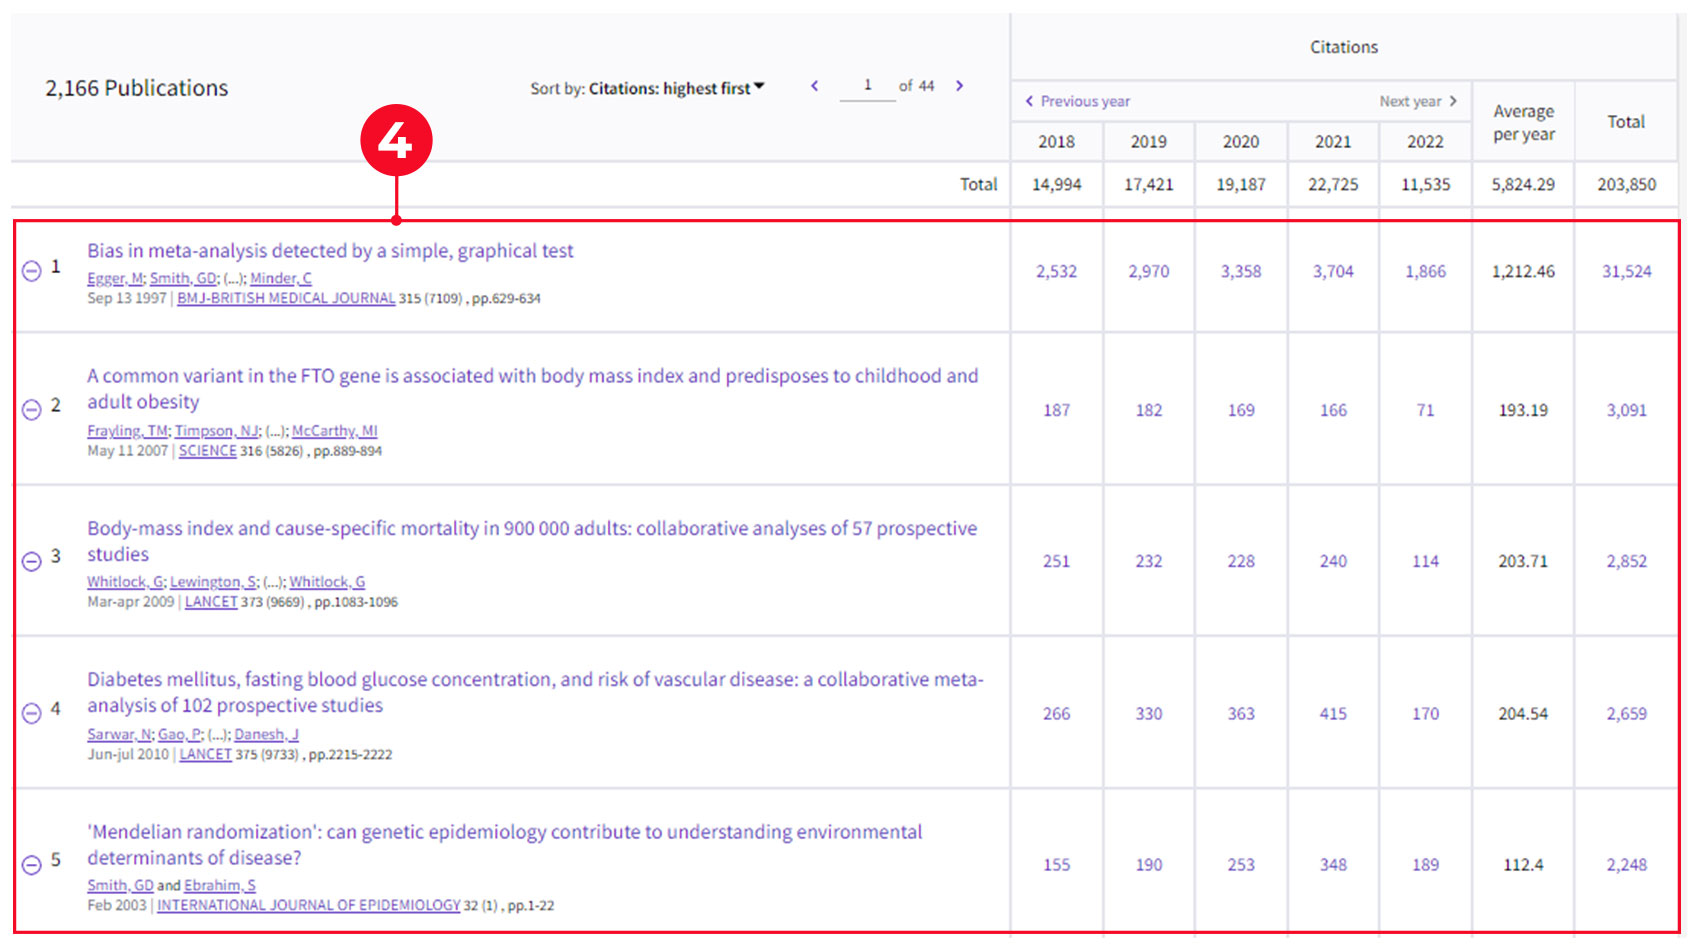Go to next page with right arrow
The height and width of the screenshot is (950, 1700).
tap(959, 86)
